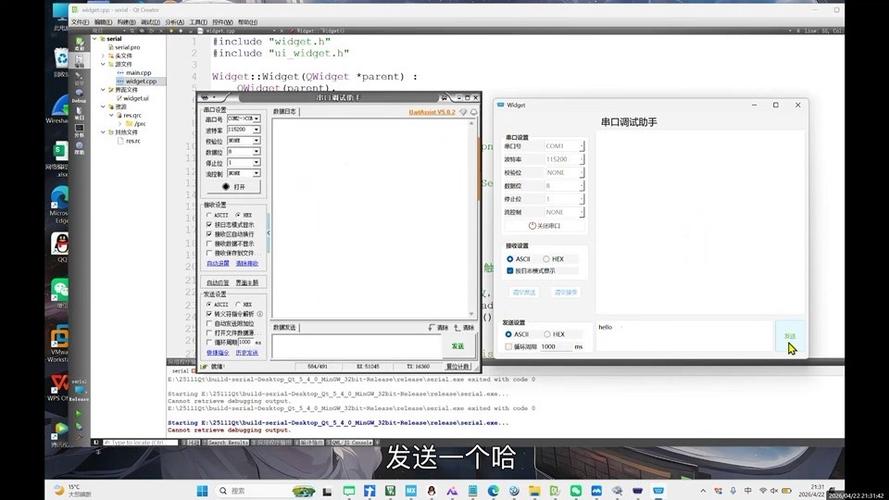
Task: Click help icon beside escape-parse checkbox
Action: (x=260, y=313)
